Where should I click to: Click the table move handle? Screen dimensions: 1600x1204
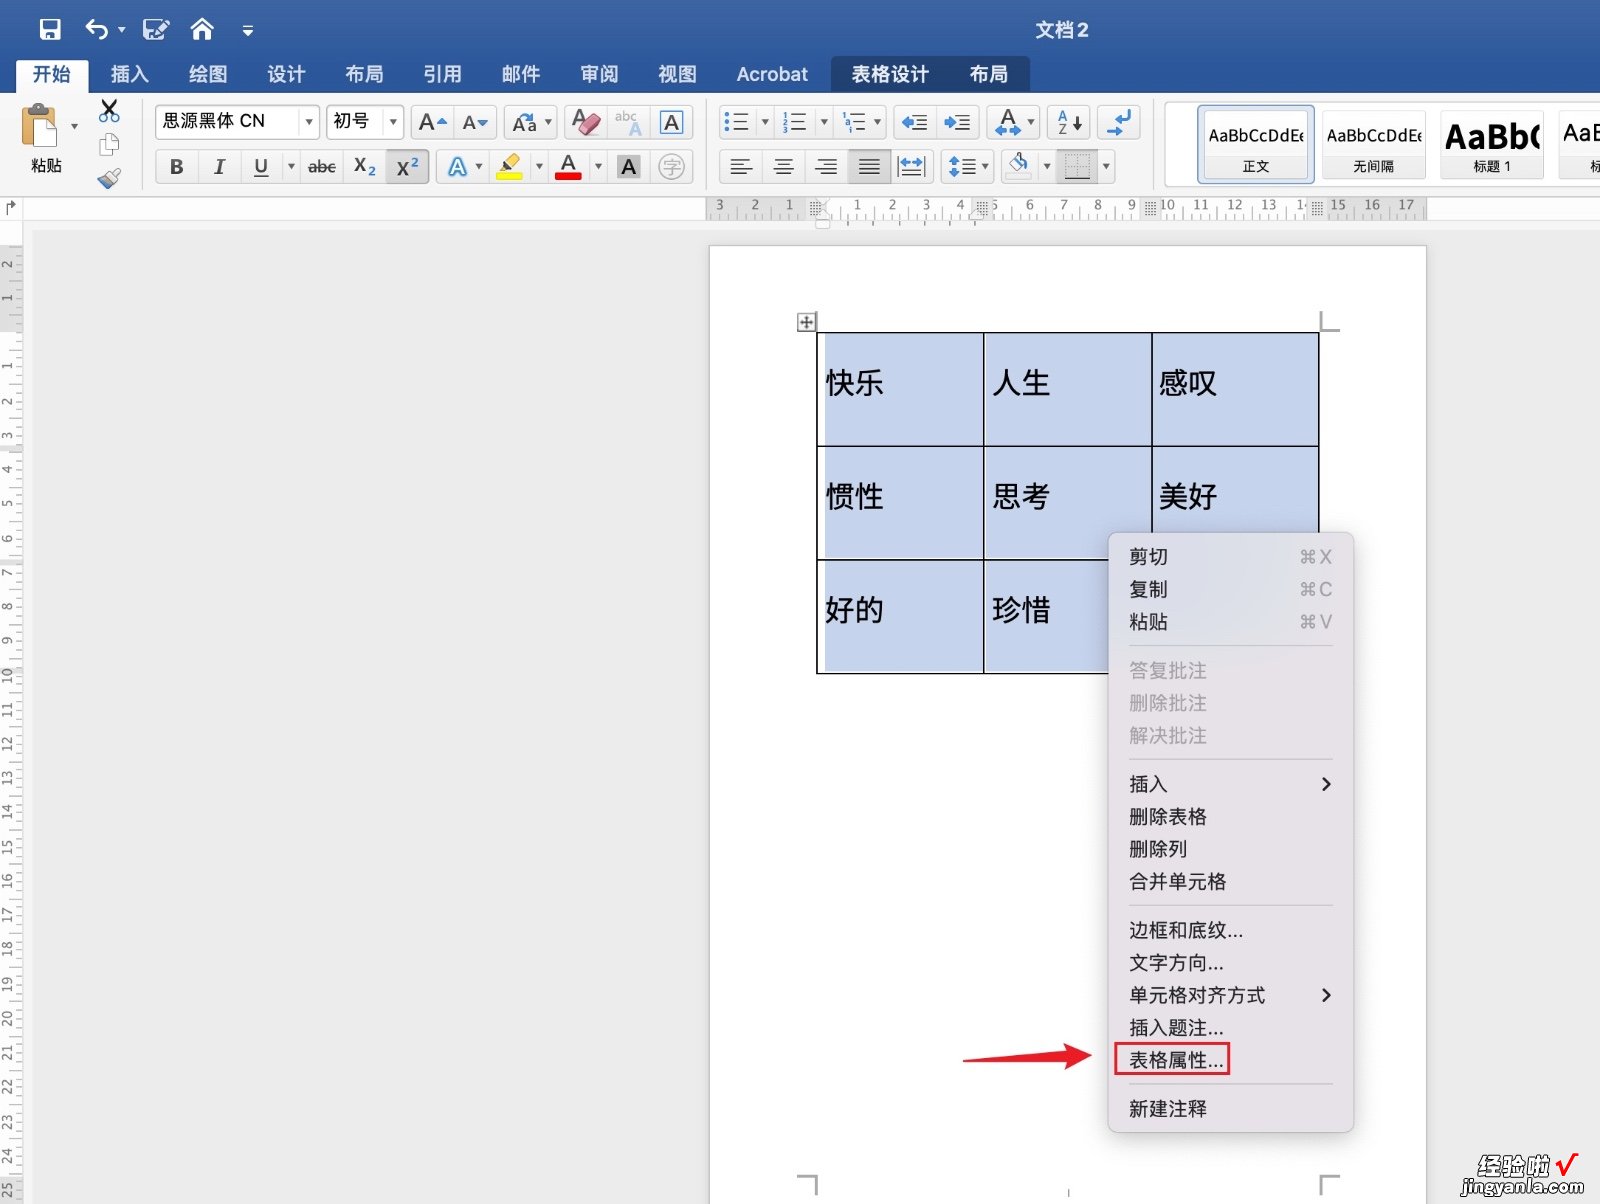coord(806,322)
